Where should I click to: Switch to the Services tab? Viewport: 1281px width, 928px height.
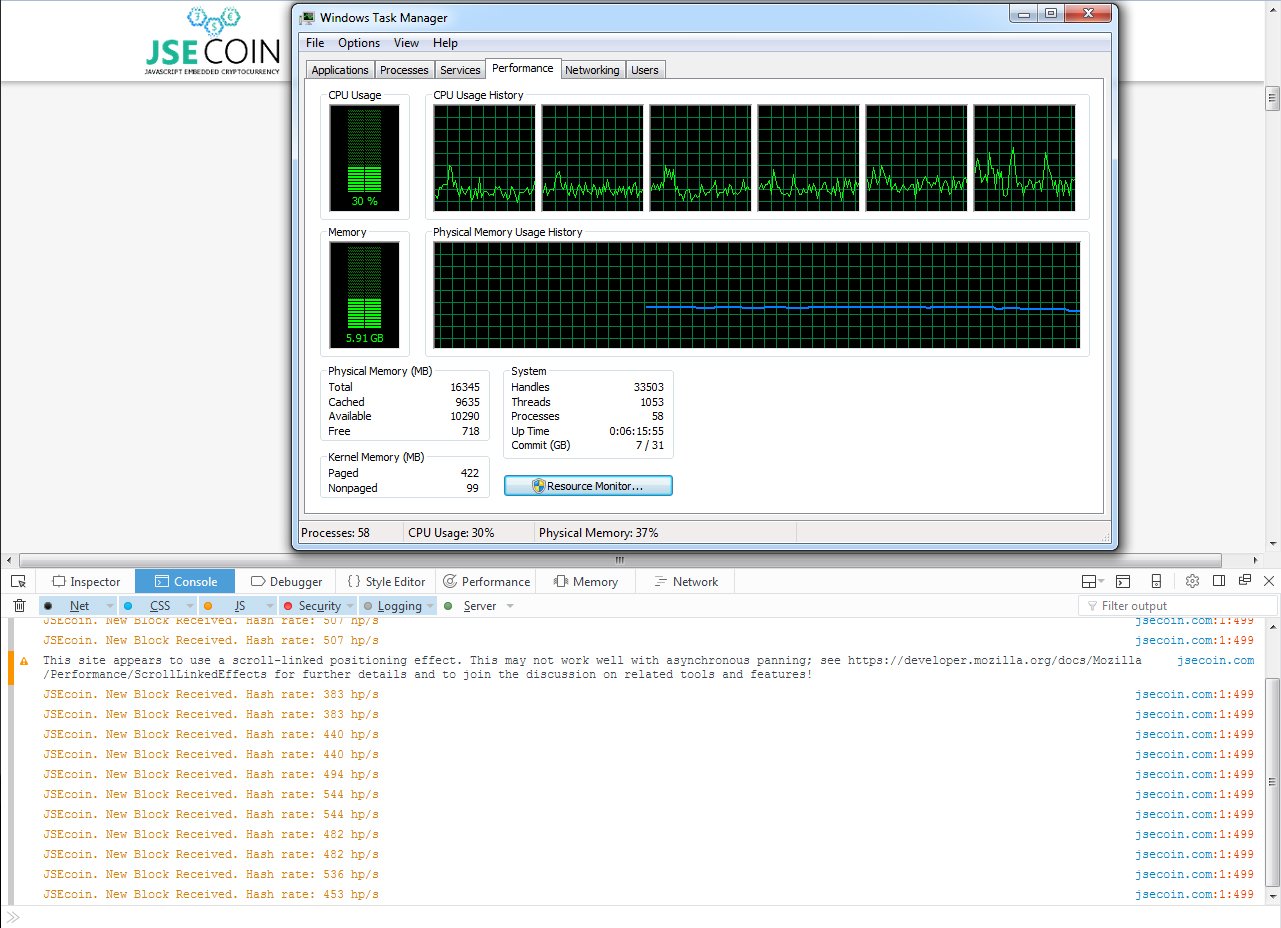click(x=460, y=70)
